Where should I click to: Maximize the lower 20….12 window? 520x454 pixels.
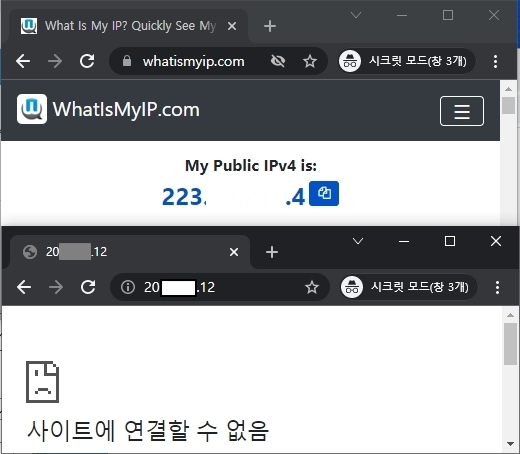coord(450,241)
